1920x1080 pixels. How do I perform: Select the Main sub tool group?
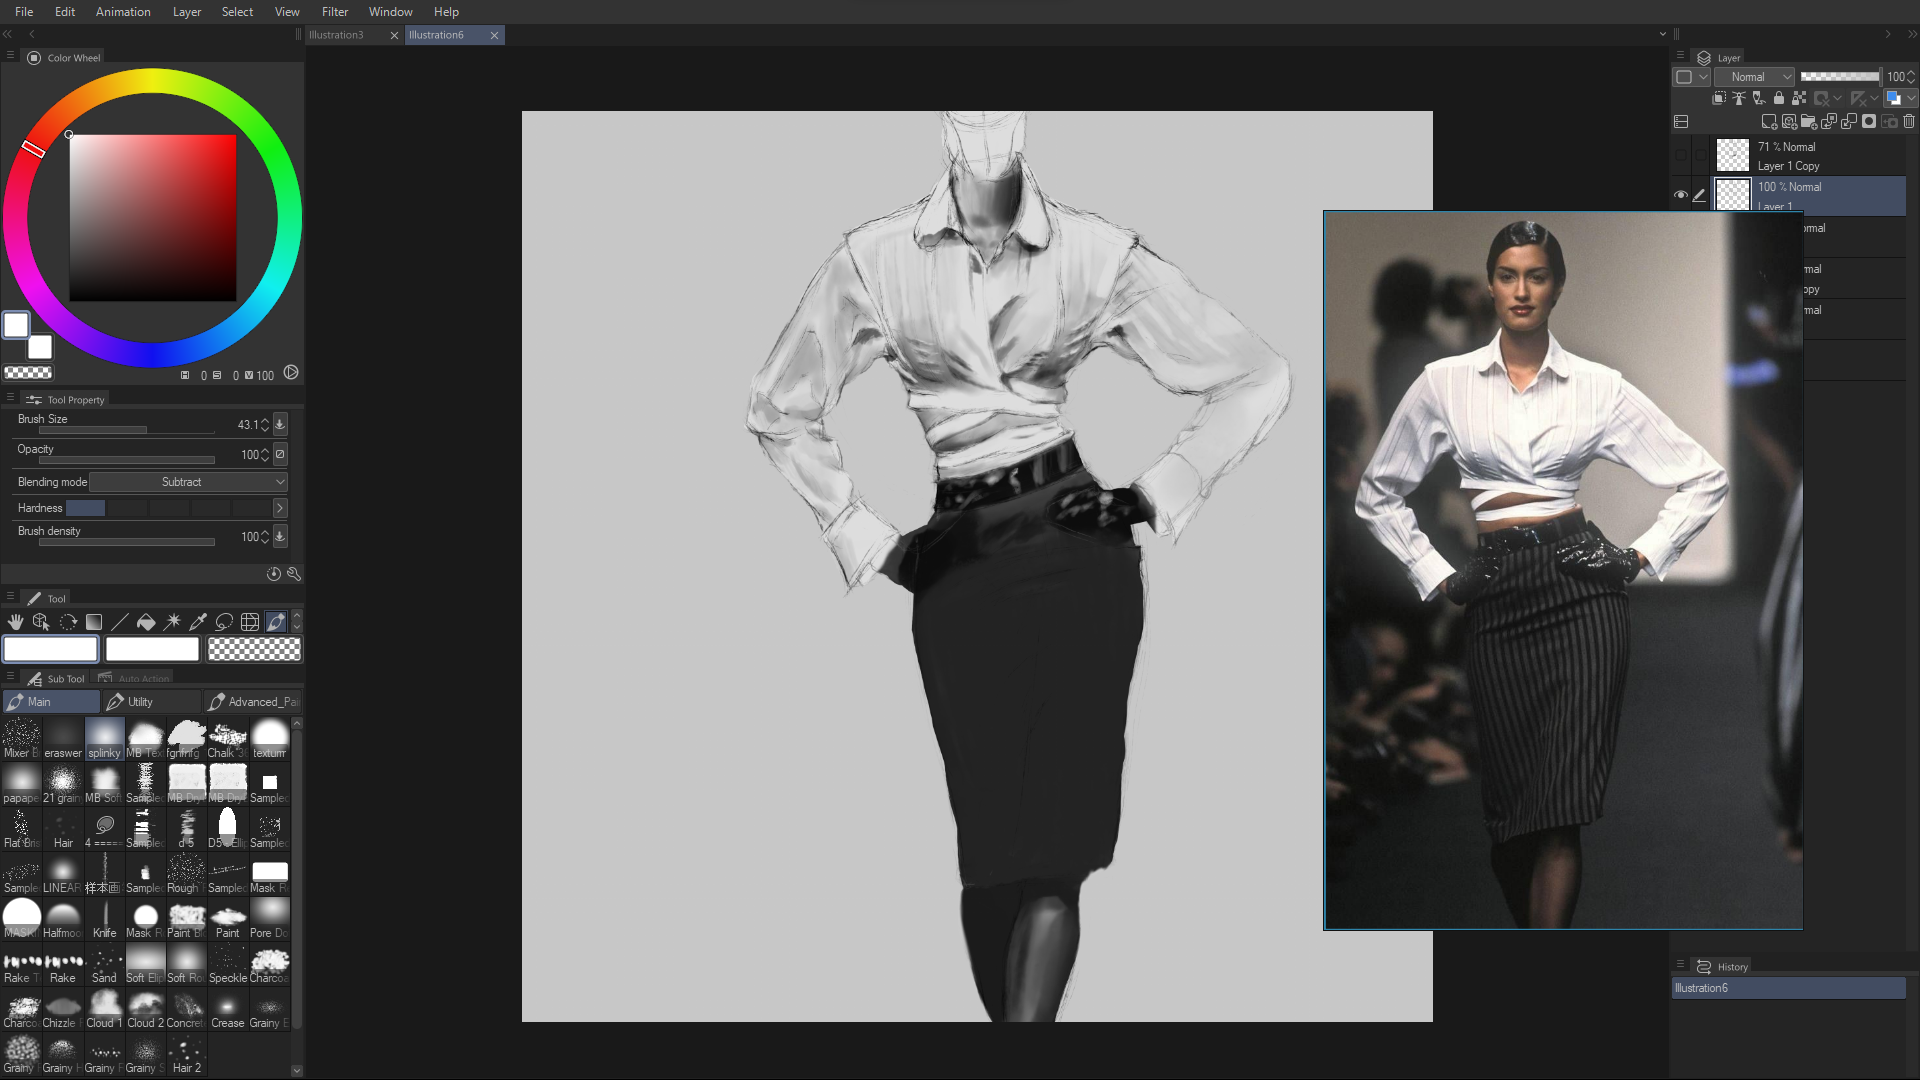[51, 702]
